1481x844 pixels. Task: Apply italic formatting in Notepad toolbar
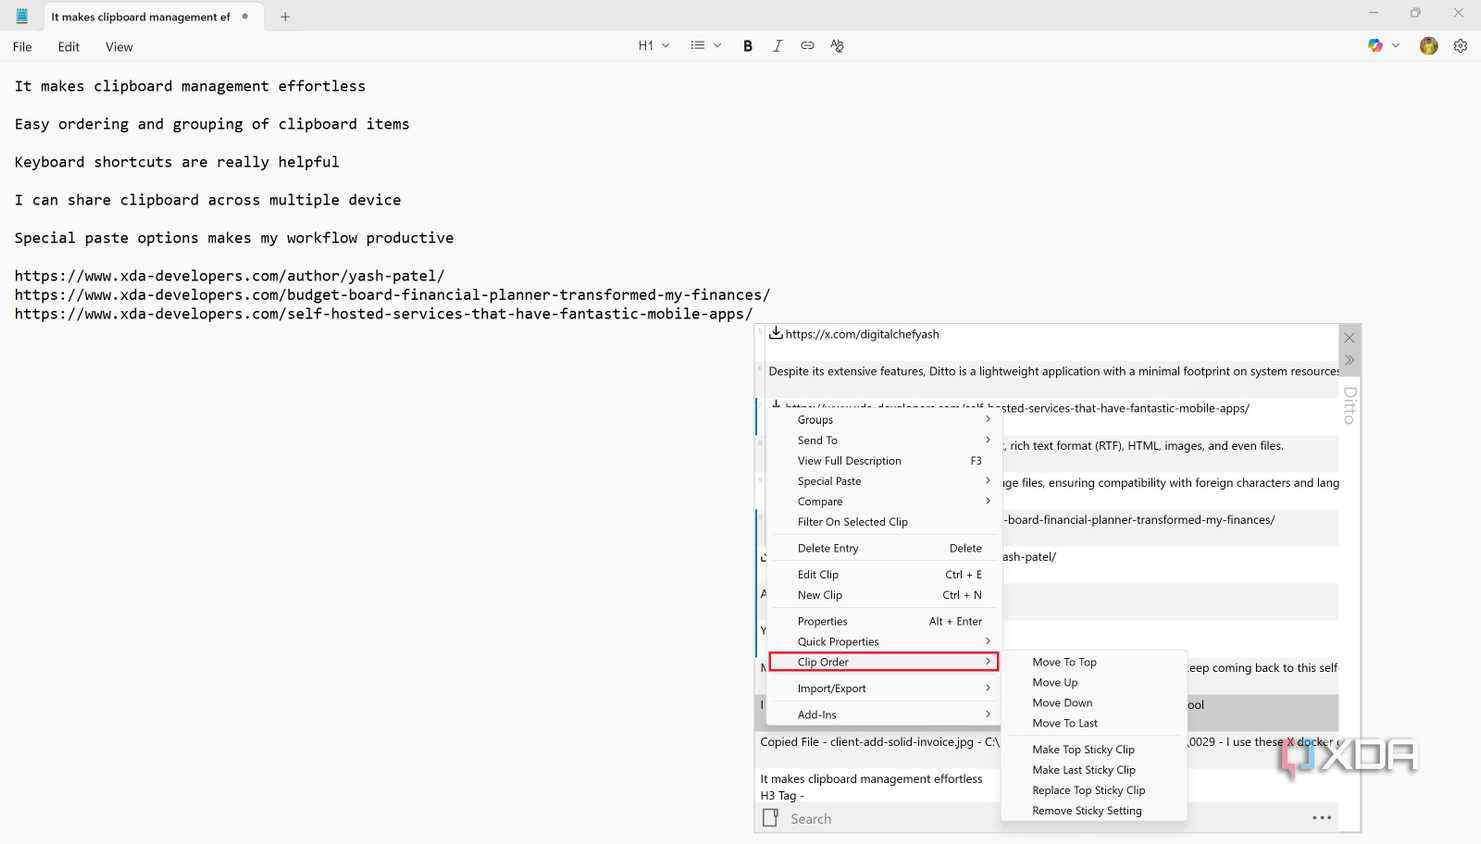777,46
